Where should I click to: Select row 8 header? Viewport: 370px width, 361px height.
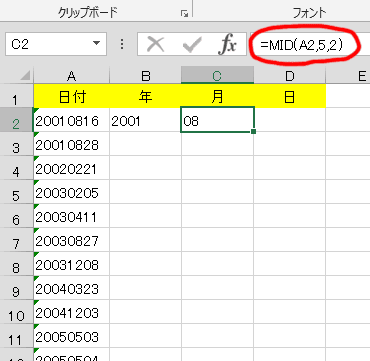click(17, 264)
